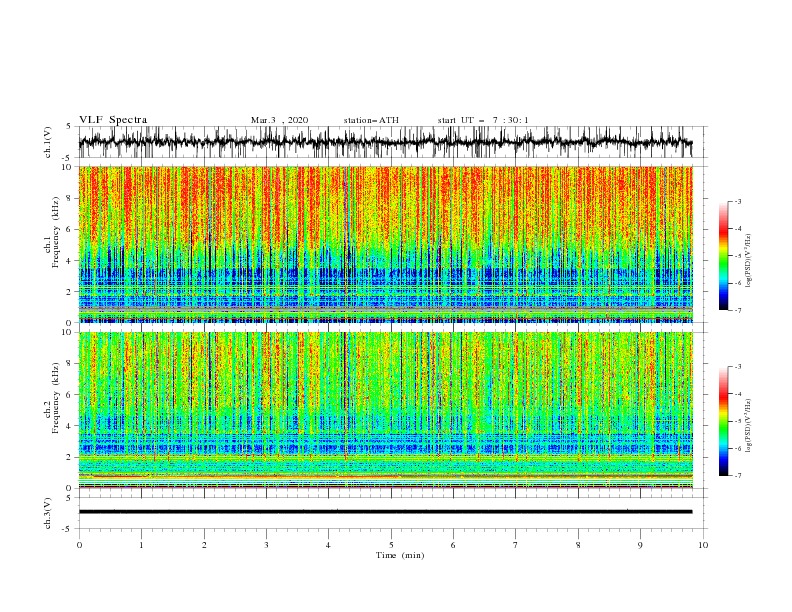
Task: Click the ch.2 "Frequency (kHz)" axis label
Action: [x=56, y=398]
